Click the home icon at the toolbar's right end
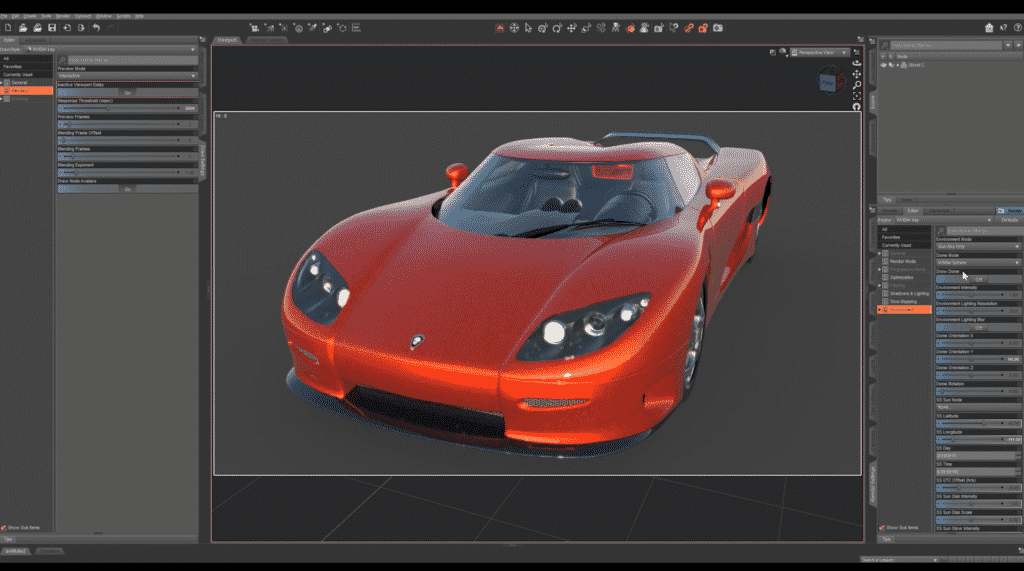Image resolution: width=1024 pixels, height=571 pixels. [989, 28]
